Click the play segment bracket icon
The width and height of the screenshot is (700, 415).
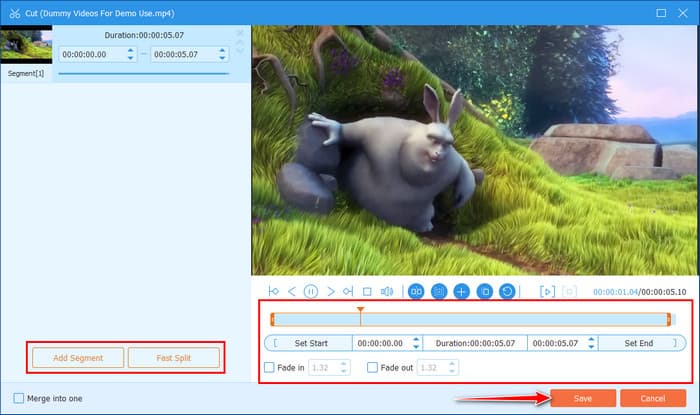pyautogui.click(x=547, y=291)
